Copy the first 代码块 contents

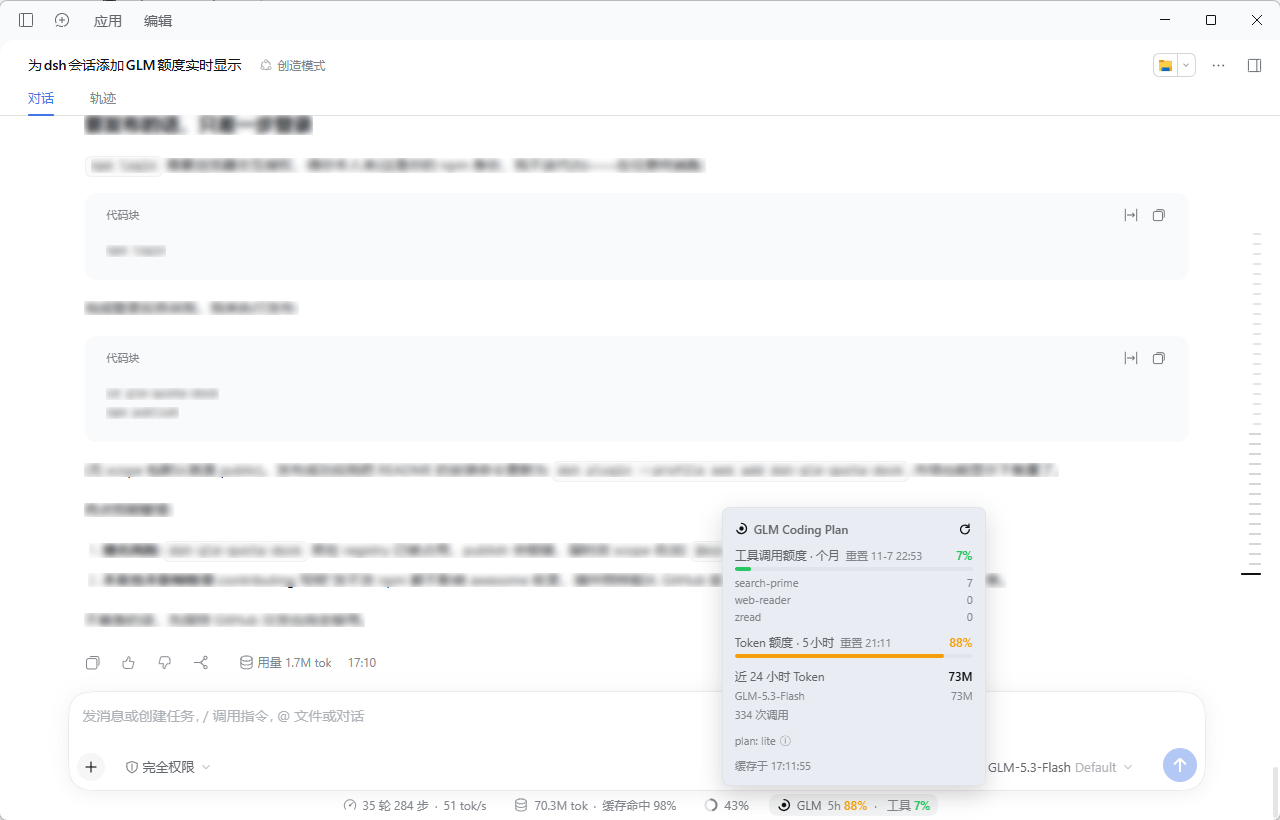[x=1159, y=215]
